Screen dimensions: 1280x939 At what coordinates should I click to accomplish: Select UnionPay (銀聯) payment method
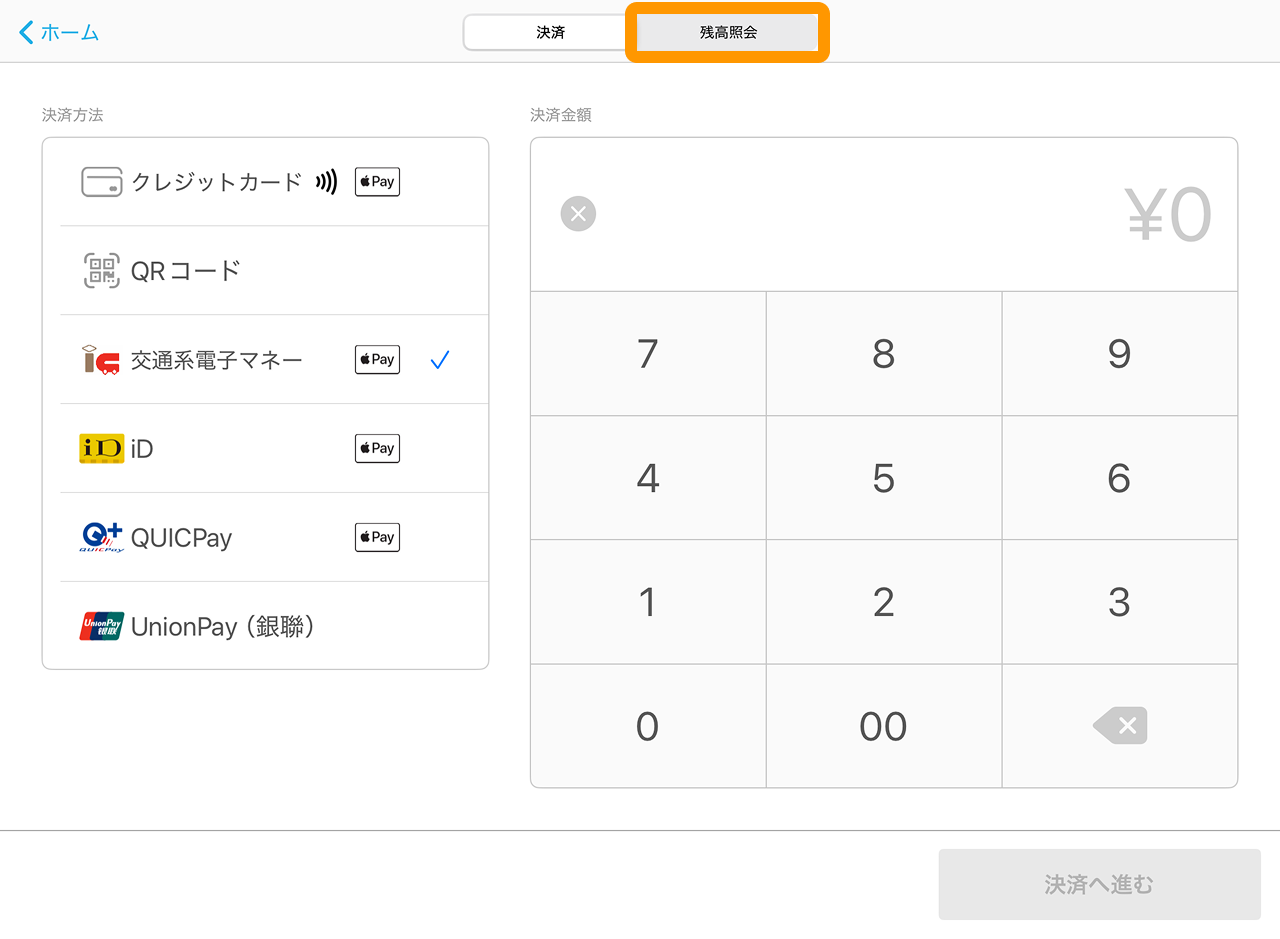tap(223, 627)
